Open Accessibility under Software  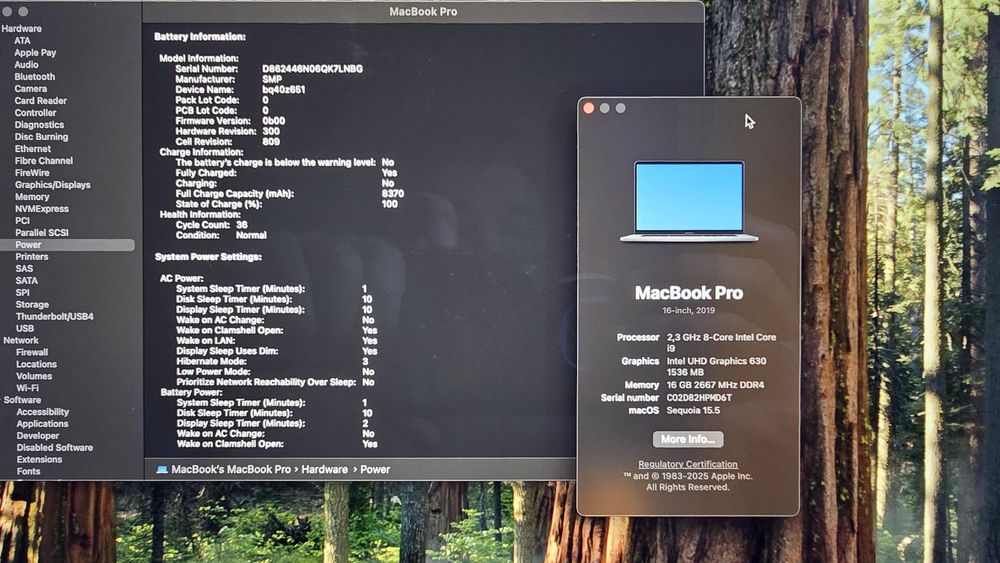[x=43, y=413]
